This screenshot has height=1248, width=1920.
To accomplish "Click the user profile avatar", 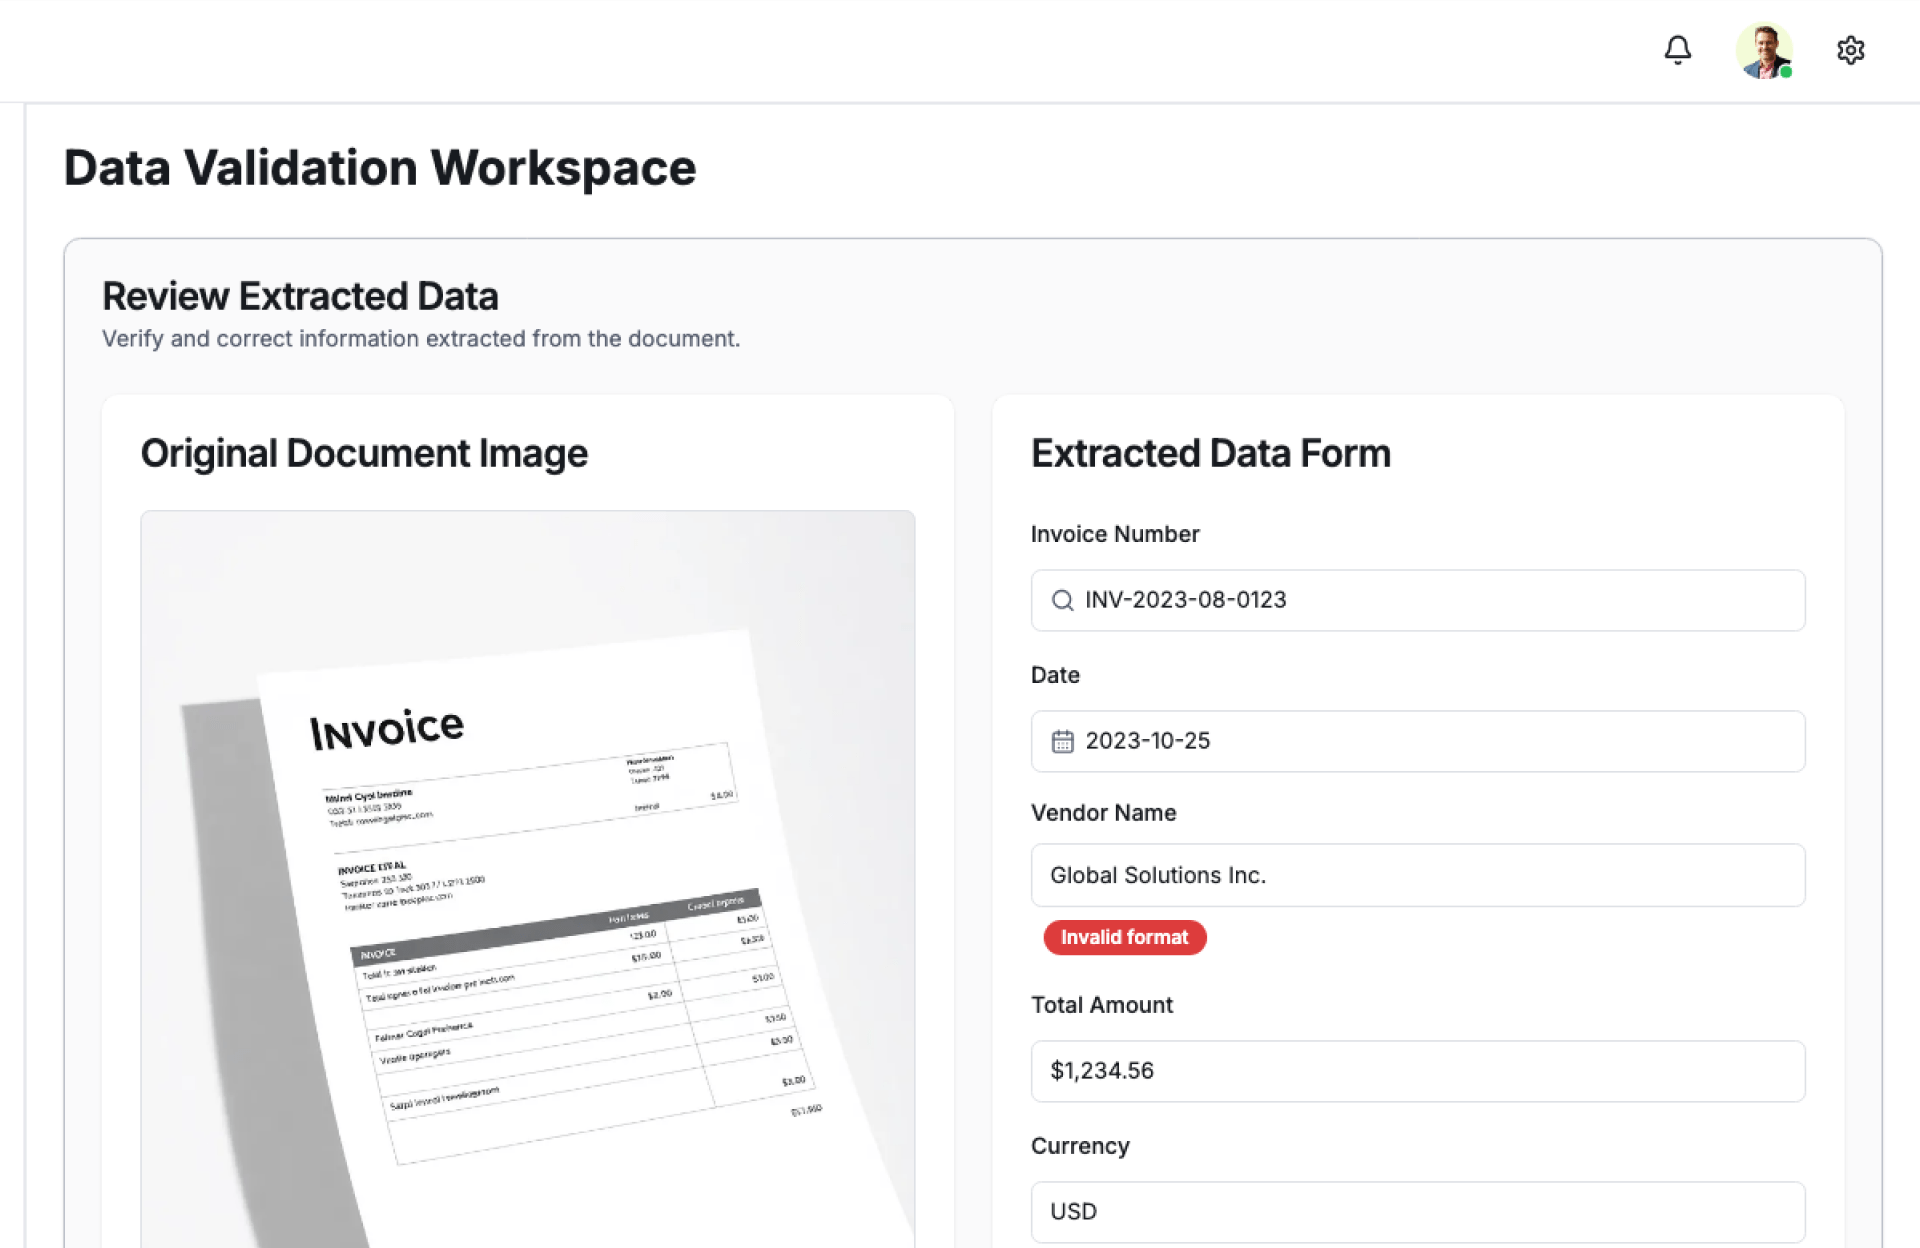I will [1762, 50].
